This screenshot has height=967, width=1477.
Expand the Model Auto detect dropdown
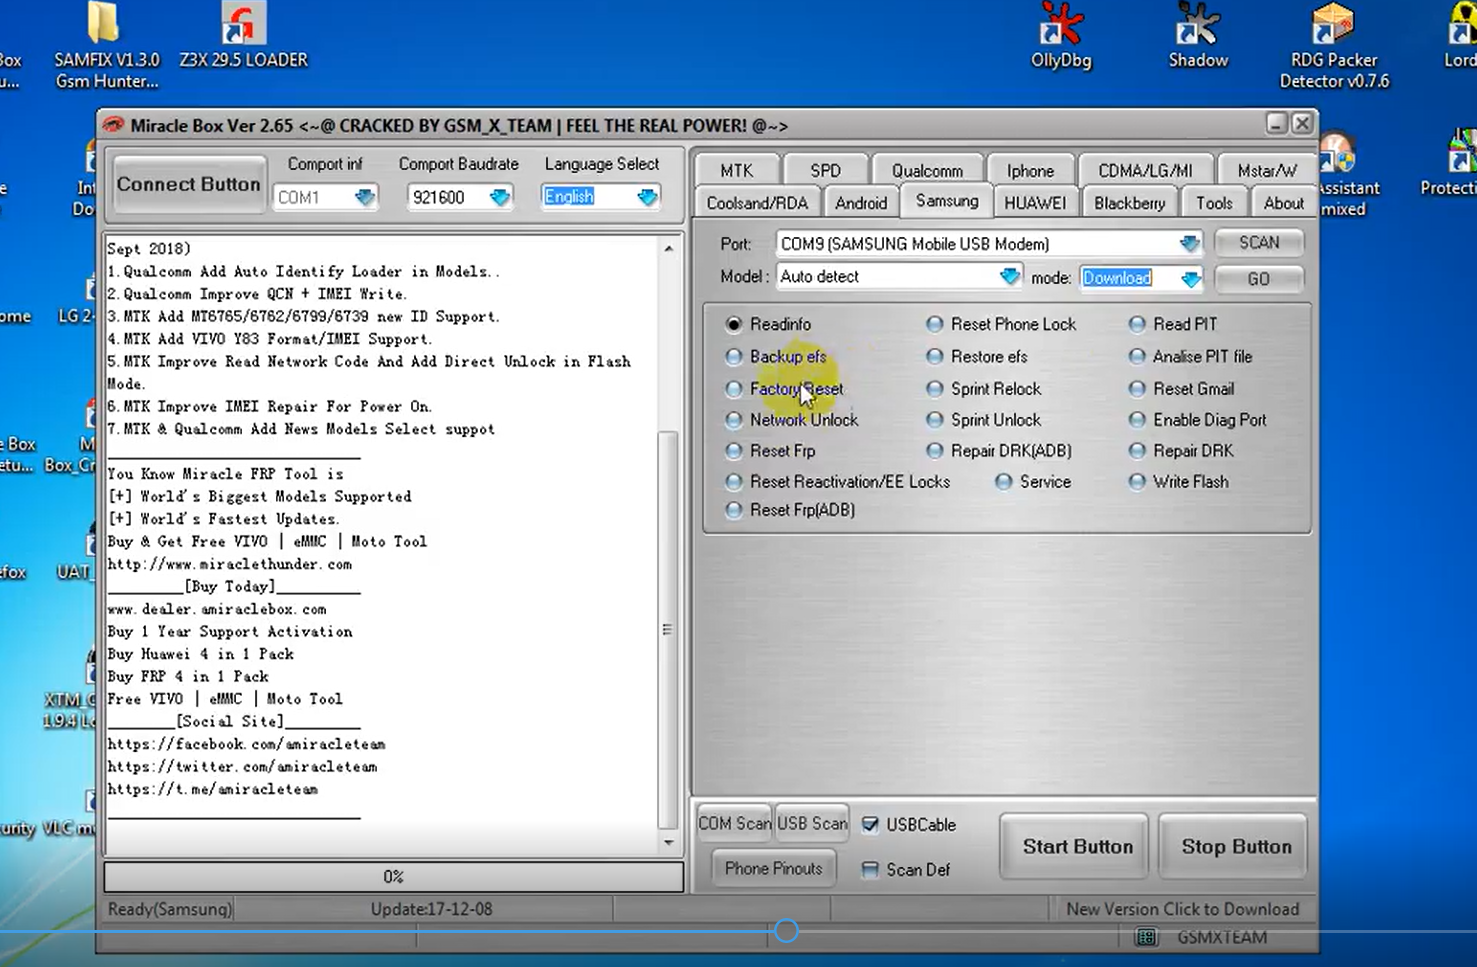1010,276
